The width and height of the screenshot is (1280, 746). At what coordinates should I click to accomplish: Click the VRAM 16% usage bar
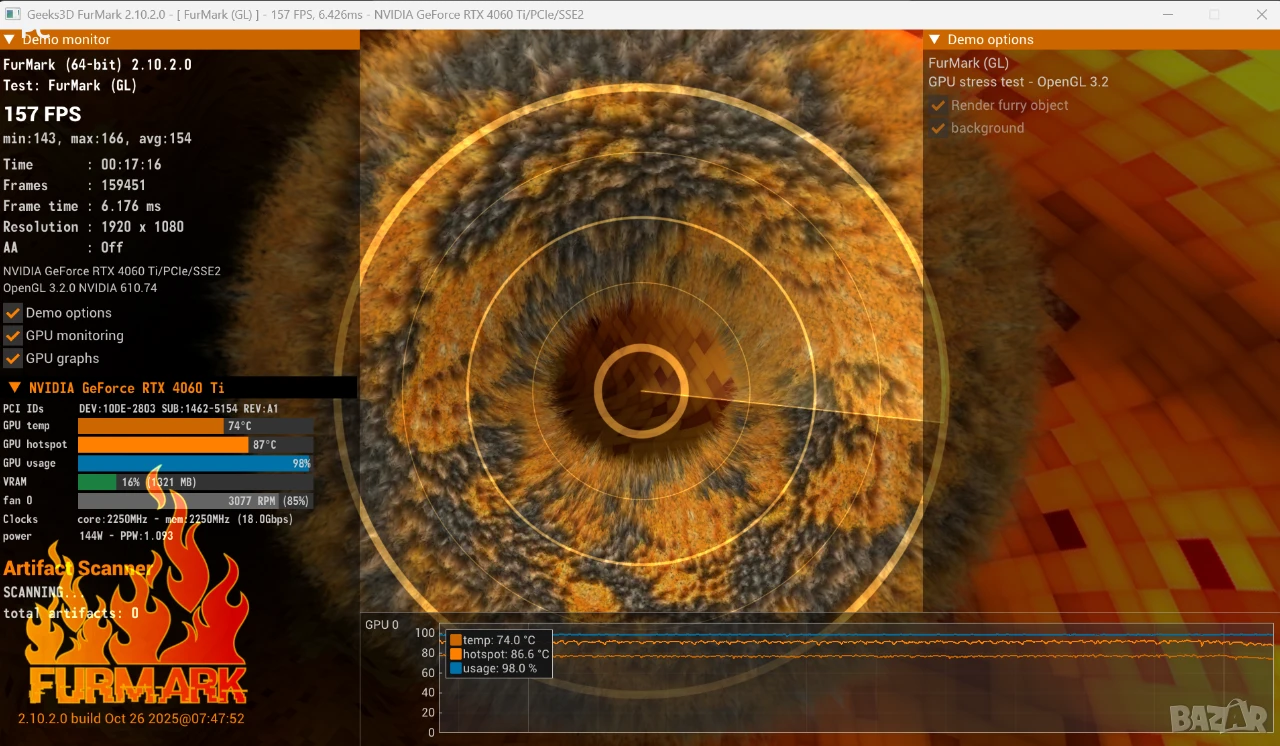pyautogui.click(x=195, y=482)
